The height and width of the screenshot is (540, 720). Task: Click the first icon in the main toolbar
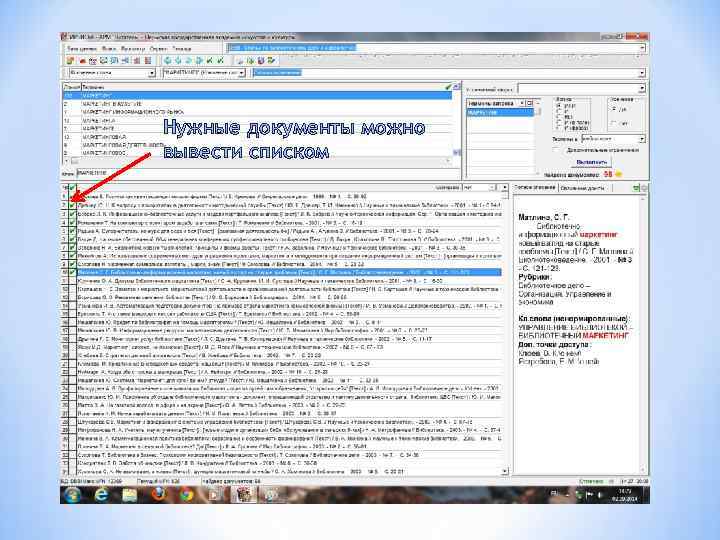coord(70,60)
